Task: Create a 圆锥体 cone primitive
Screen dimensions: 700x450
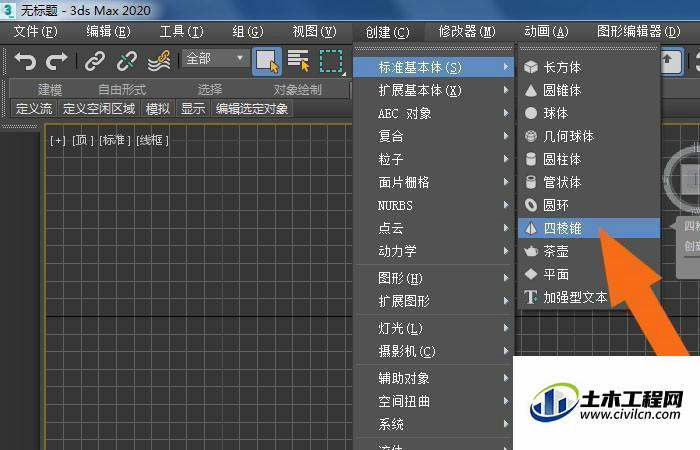Action: pyautogui.click(x=588, y=91)
